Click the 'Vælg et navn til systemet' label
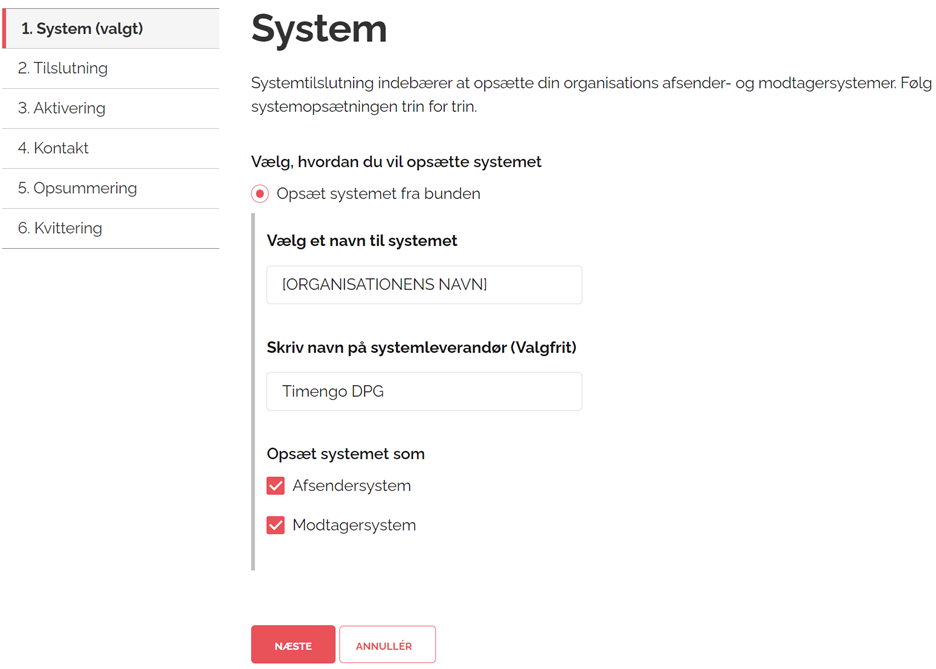The width and height of the screenshot is (936, 669). 362,241
